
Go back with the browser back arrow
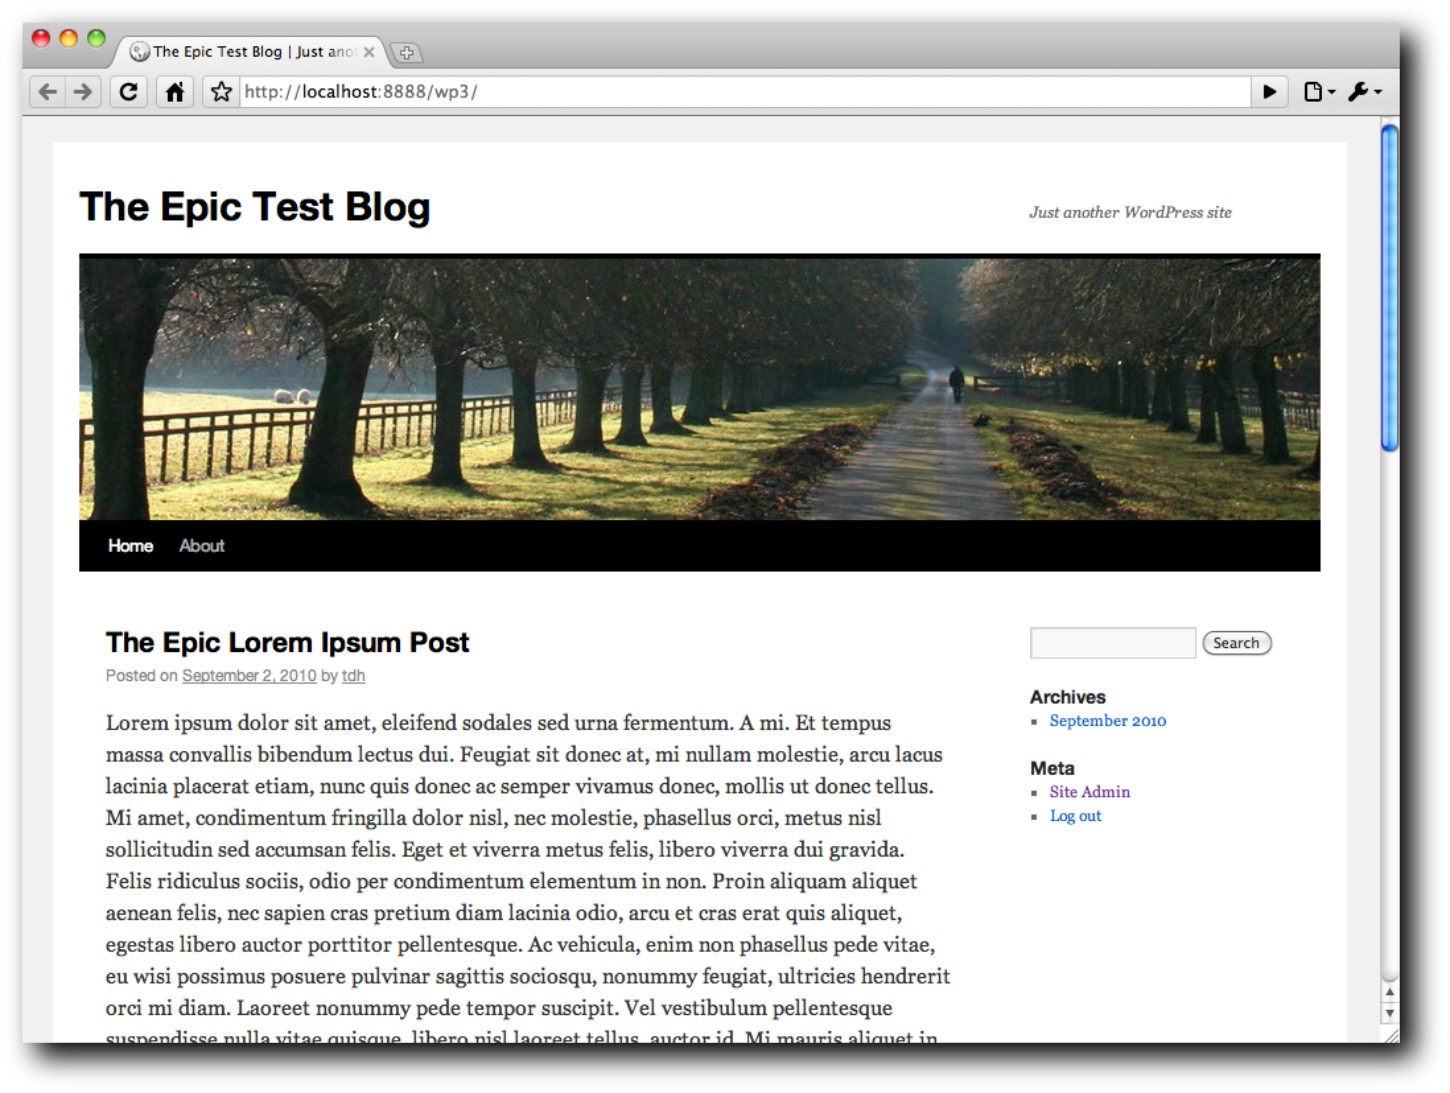click(x=47, y=92)
